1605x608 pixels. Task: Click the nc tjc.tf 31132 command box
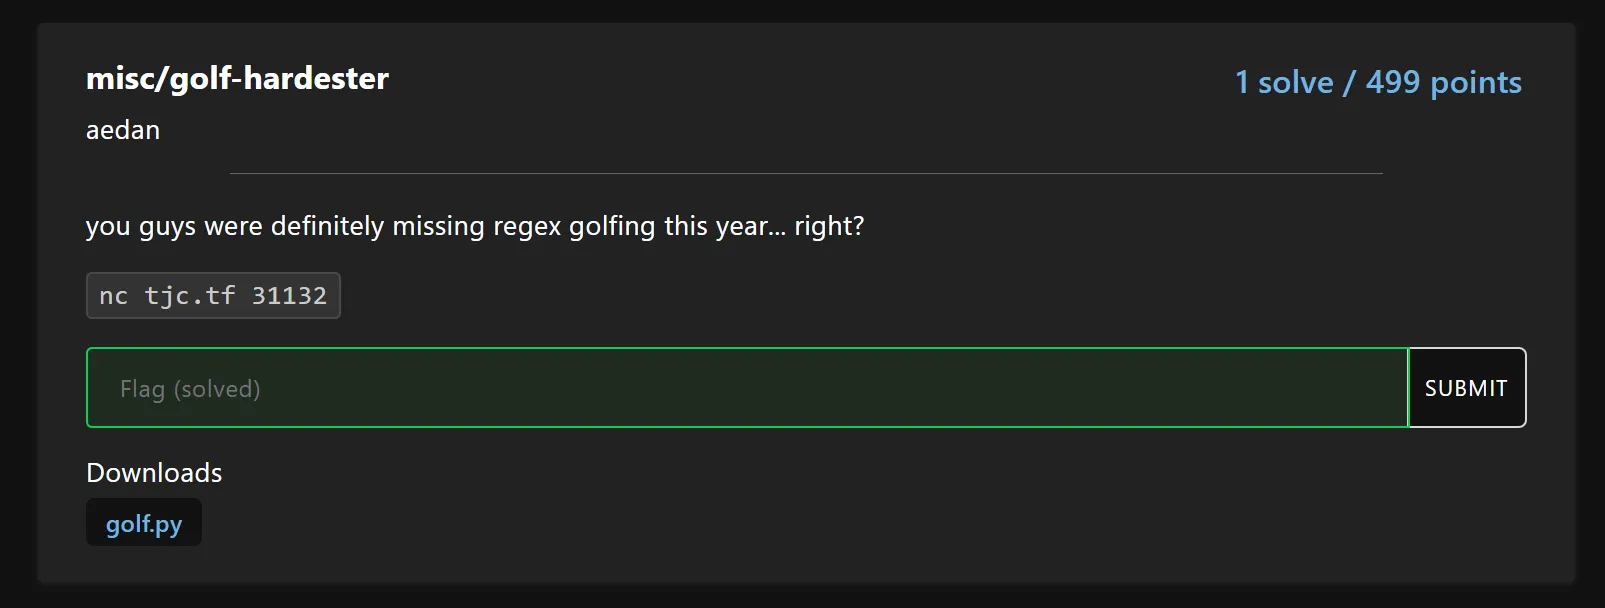click(213, 296)
